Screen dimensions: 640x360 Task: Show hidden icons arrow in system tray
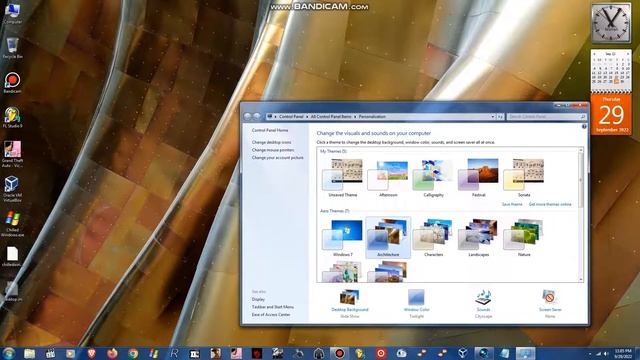(x=590, y=354)
